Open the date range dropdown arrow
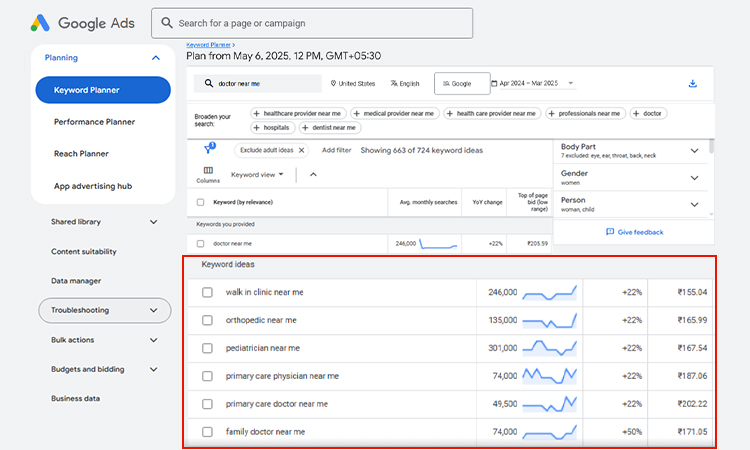Image resolution: width=750 pixels, height=450 pixels. pos(571,83)
